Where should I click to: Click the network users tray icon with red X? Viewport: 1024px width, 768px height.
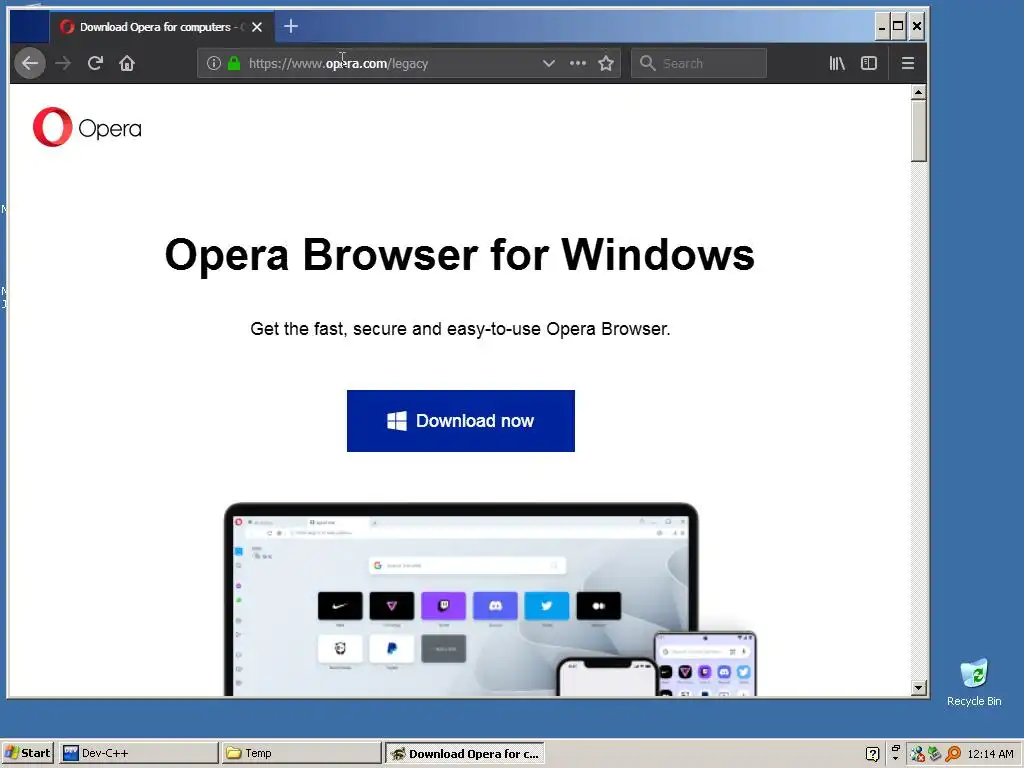pos(917,754)
